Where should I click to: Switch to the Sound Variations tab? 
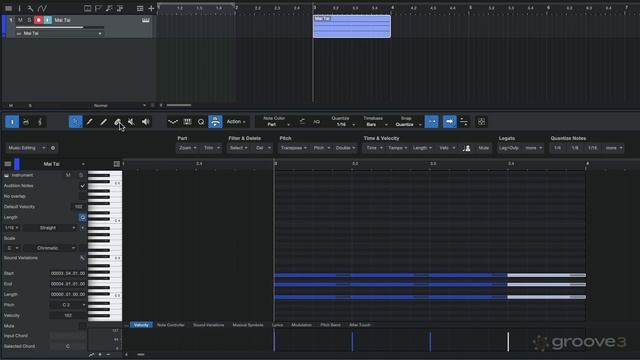[x=209, y=325]
